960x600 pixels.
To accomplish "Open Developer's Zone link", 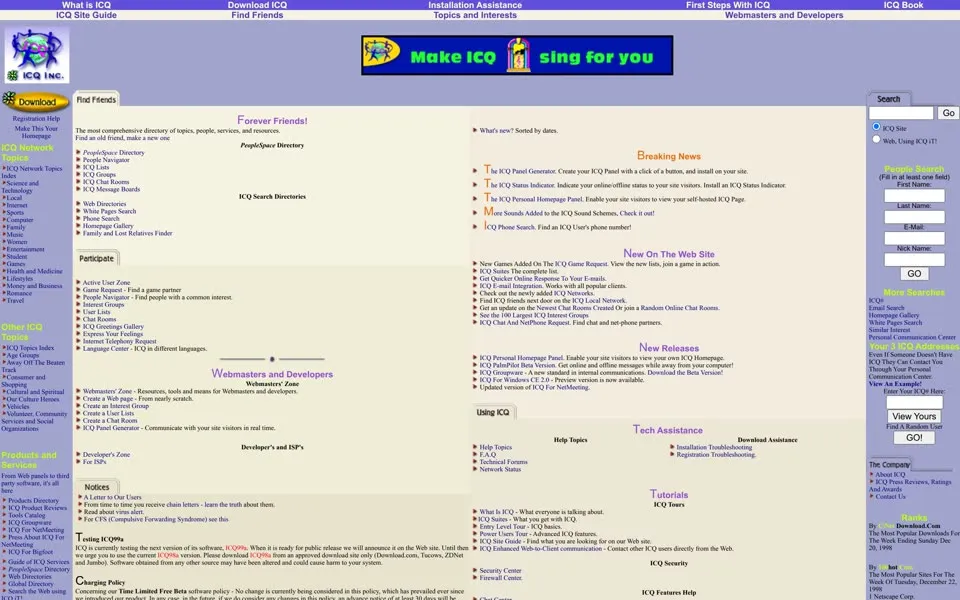I will point(106,455).
